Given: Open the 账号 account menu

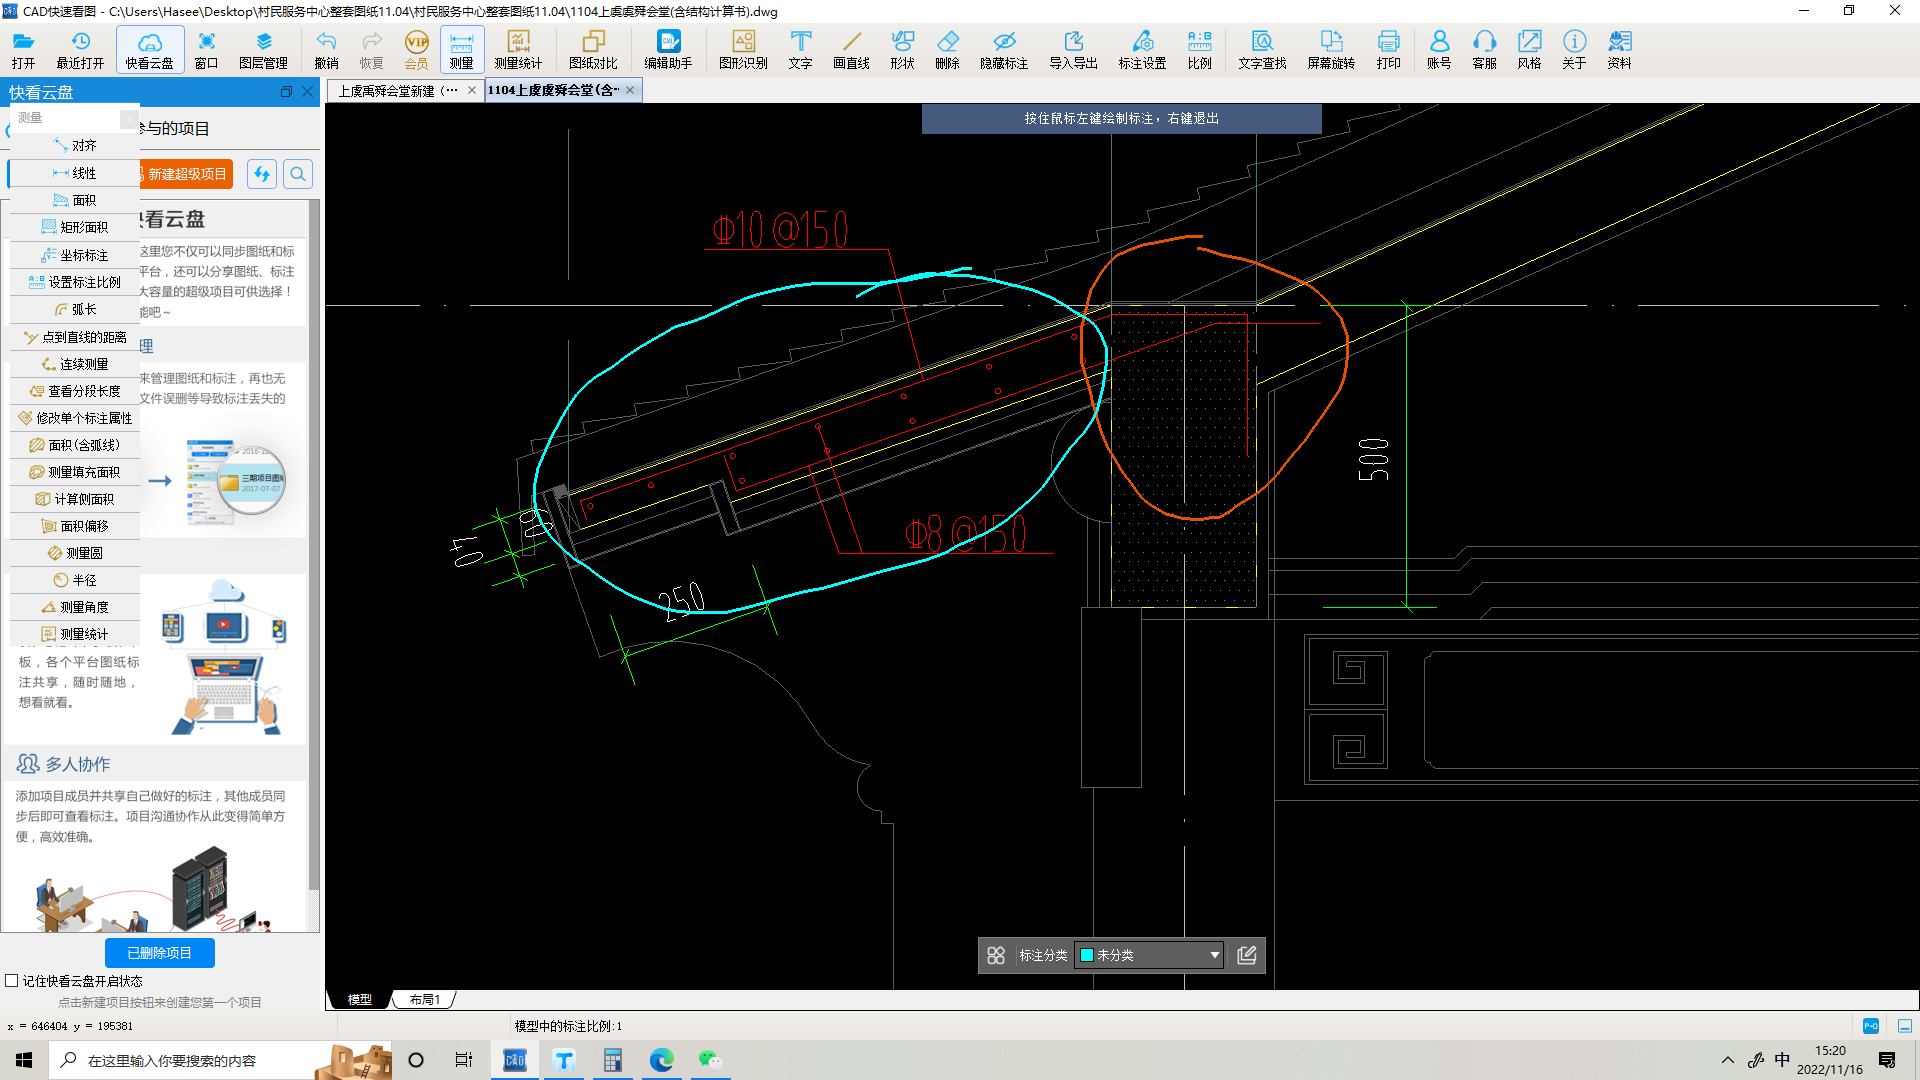Looking at the screenshot, I should point(1439,49).
